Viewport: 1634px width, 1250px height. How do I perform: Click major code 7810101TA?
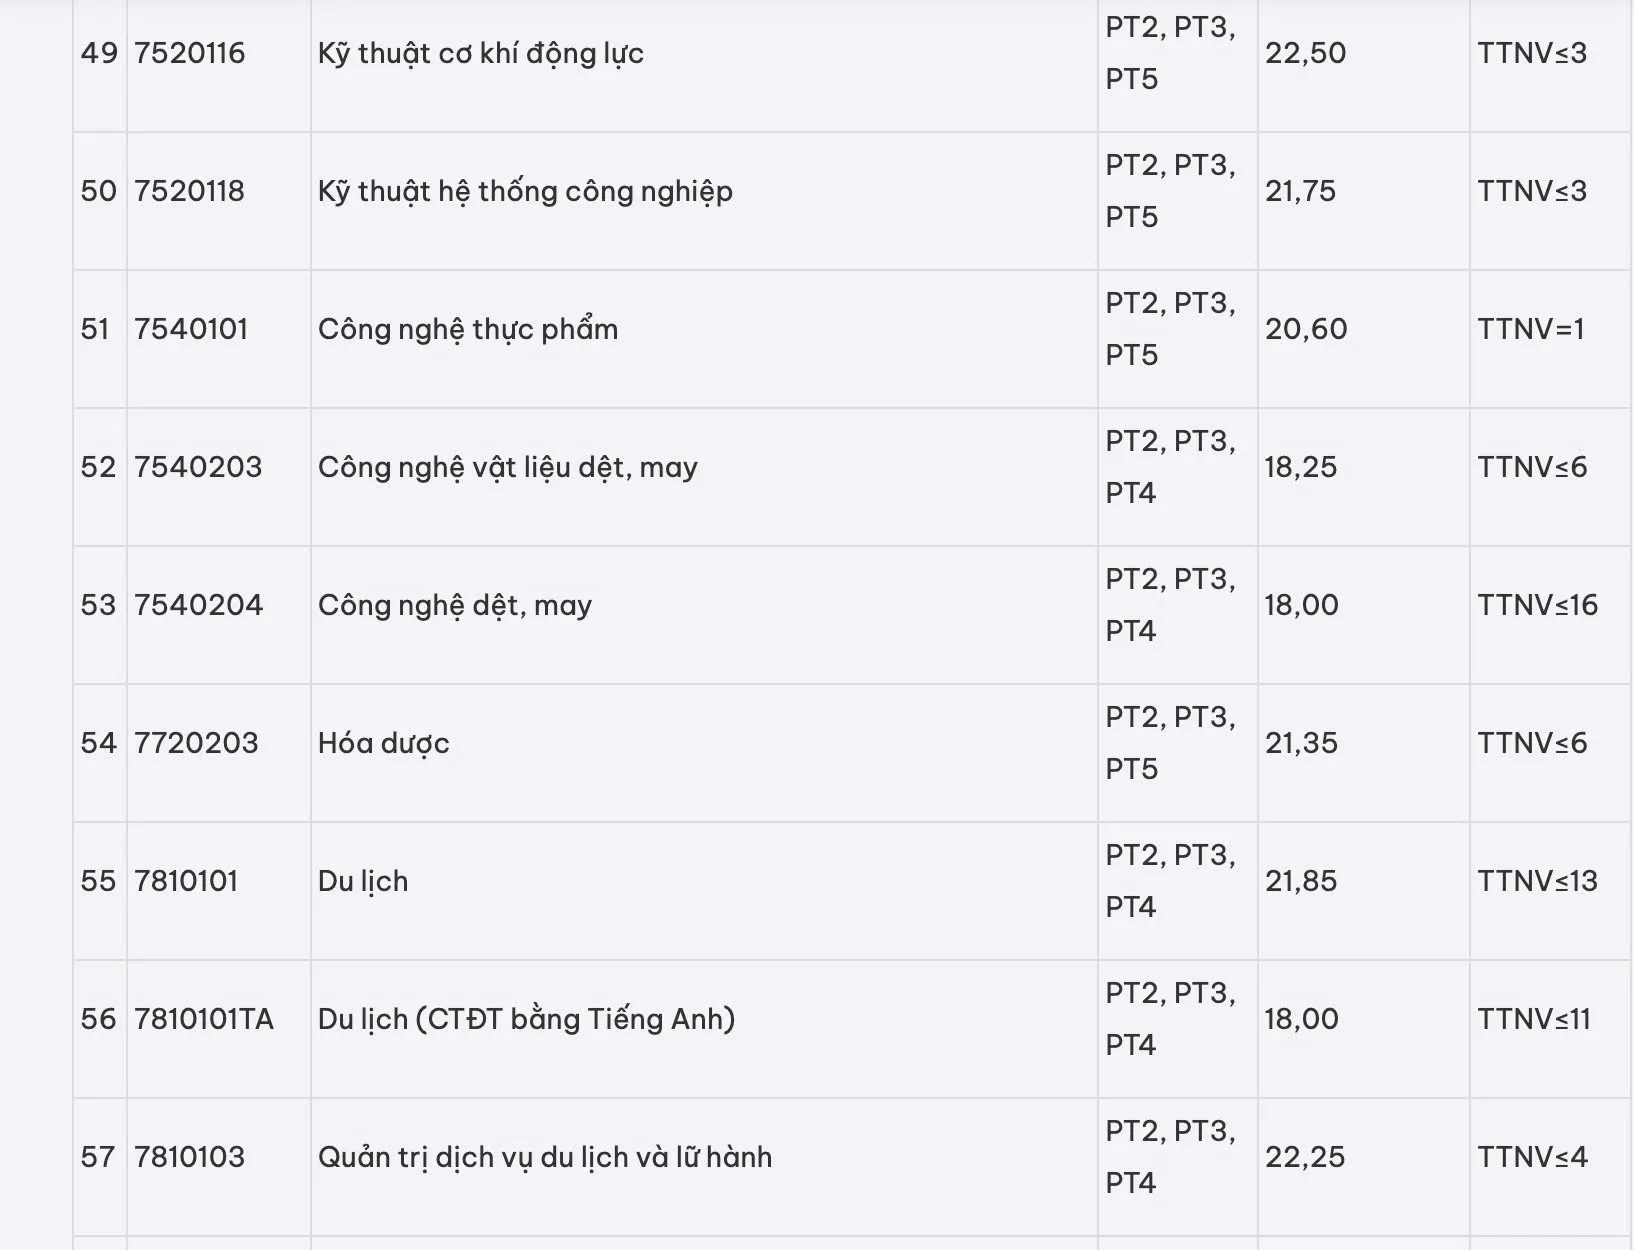click(x=203, y=1019)
